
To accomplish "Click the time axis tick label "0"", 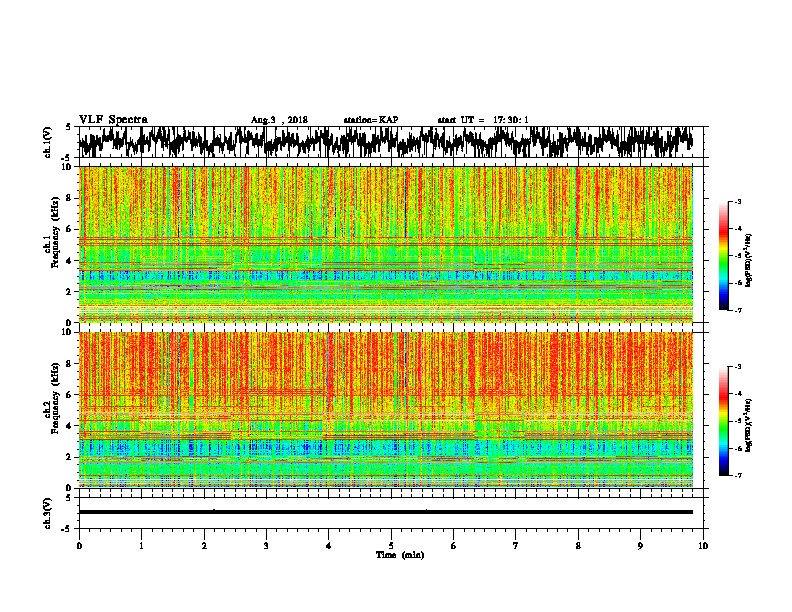I will [x=79, y=546].
